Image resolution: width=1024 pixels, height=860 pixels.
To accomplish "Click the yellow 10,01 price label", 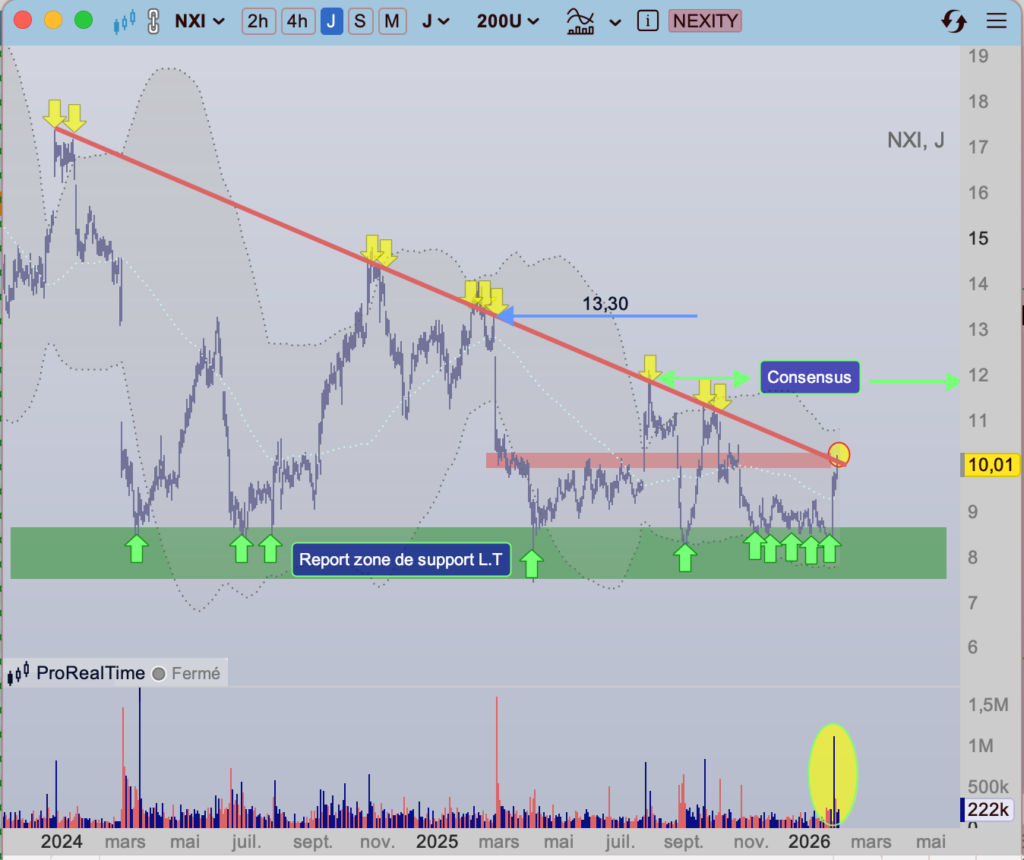I will [990, 465].
